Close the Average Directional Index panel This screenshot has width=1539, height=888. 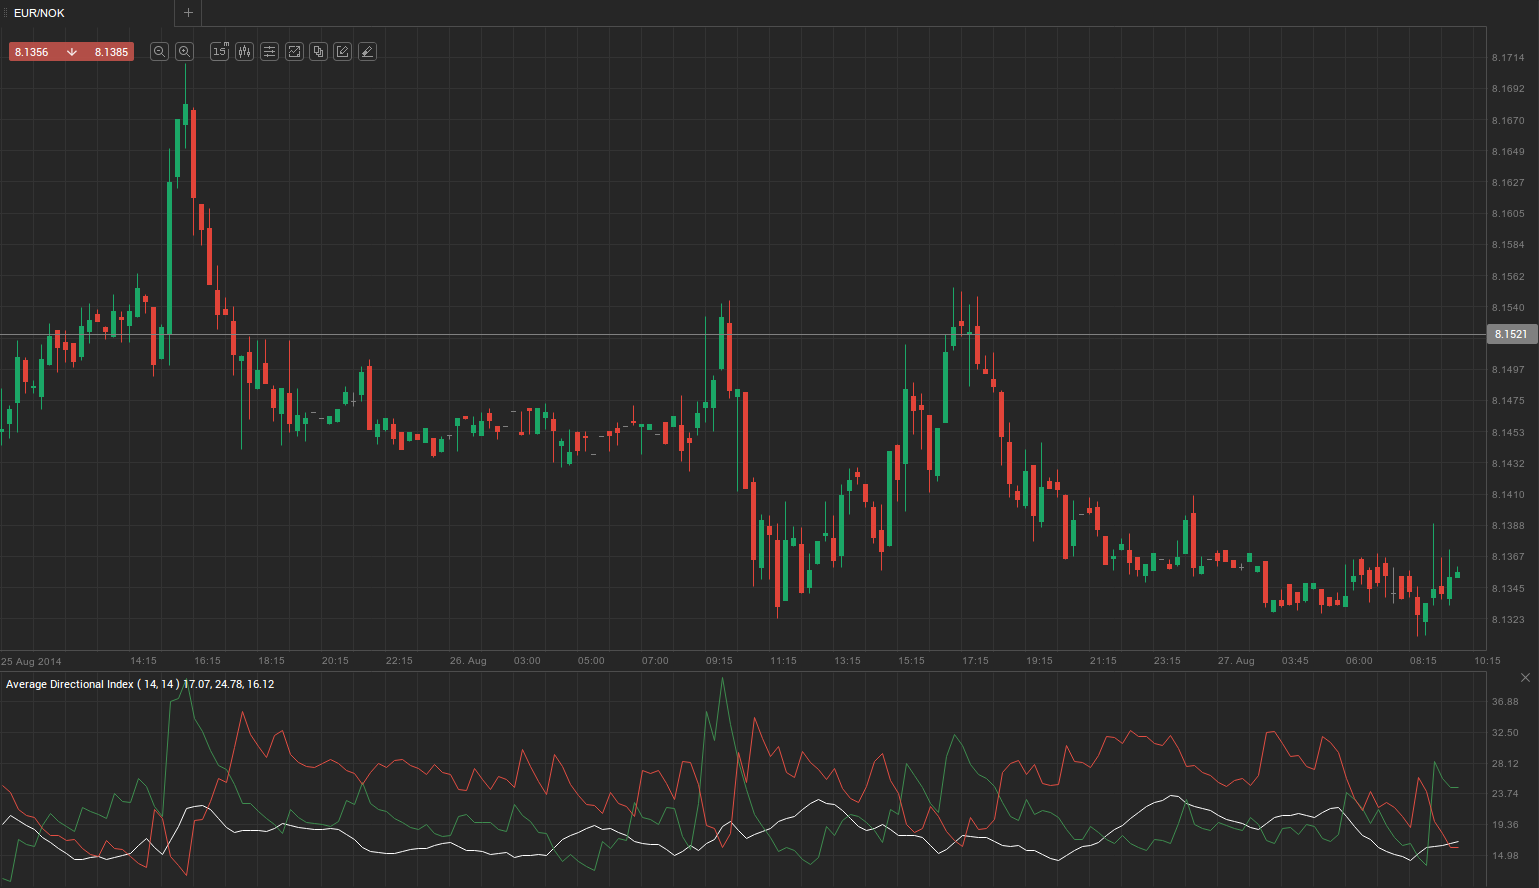1525,678
